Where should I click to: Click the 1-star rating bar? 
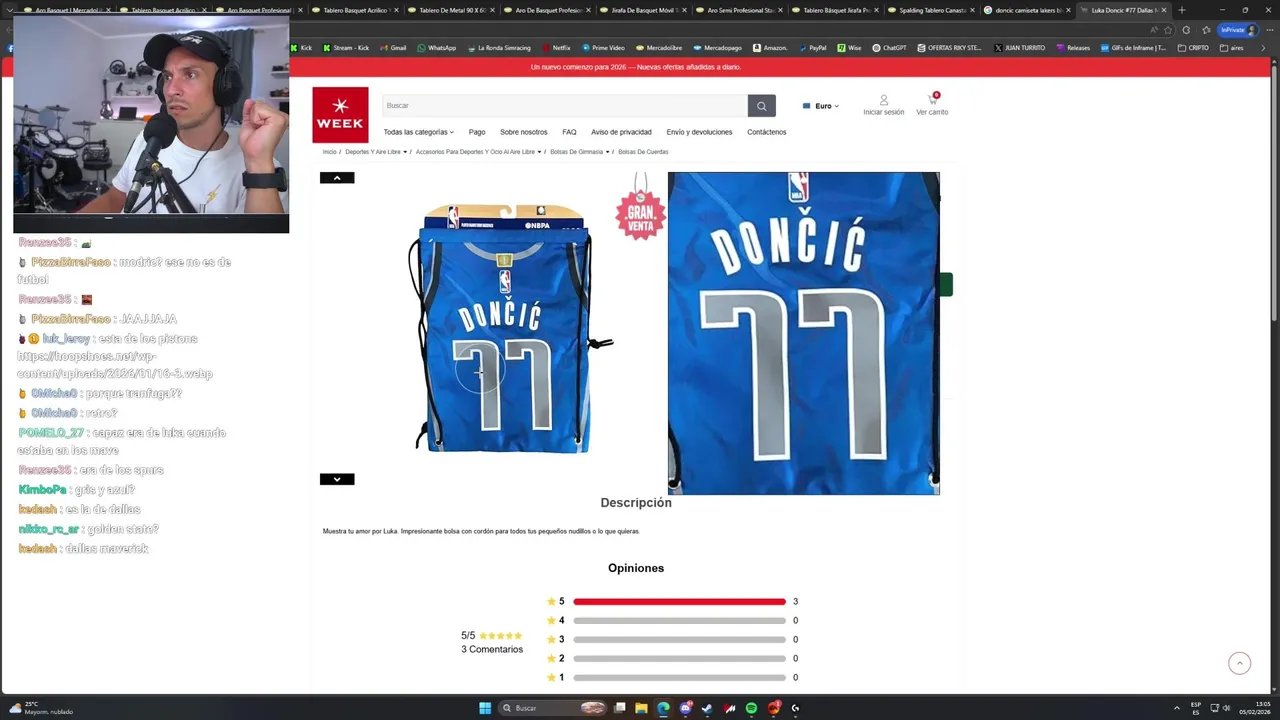pos(679,678)
